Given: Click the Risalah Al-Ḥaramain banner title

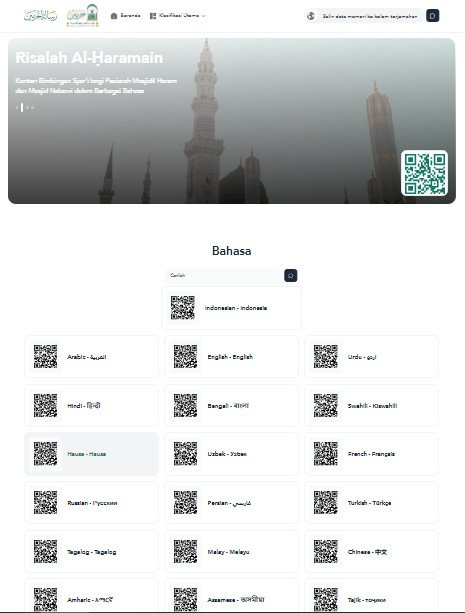Looking at the screenshot, I should (x=89, y=58).
